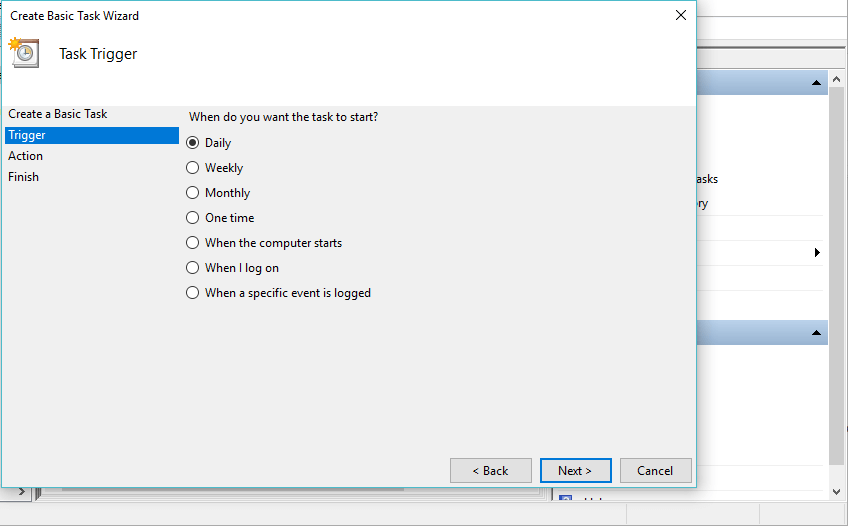Select When the computer starts
848x526 pixels.
point(193,243)
